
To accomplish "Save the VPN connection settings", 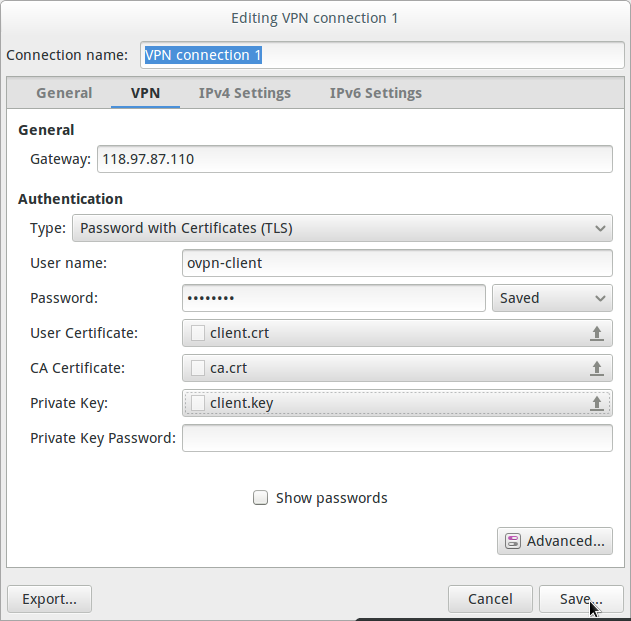I will [581, 599].
